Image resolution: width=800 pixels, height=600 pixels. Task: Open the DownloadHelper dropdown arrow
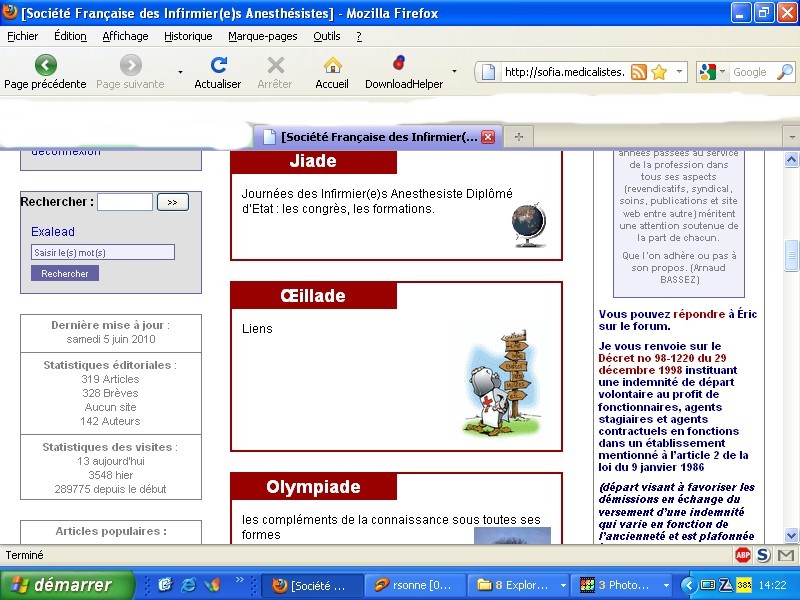454,72
